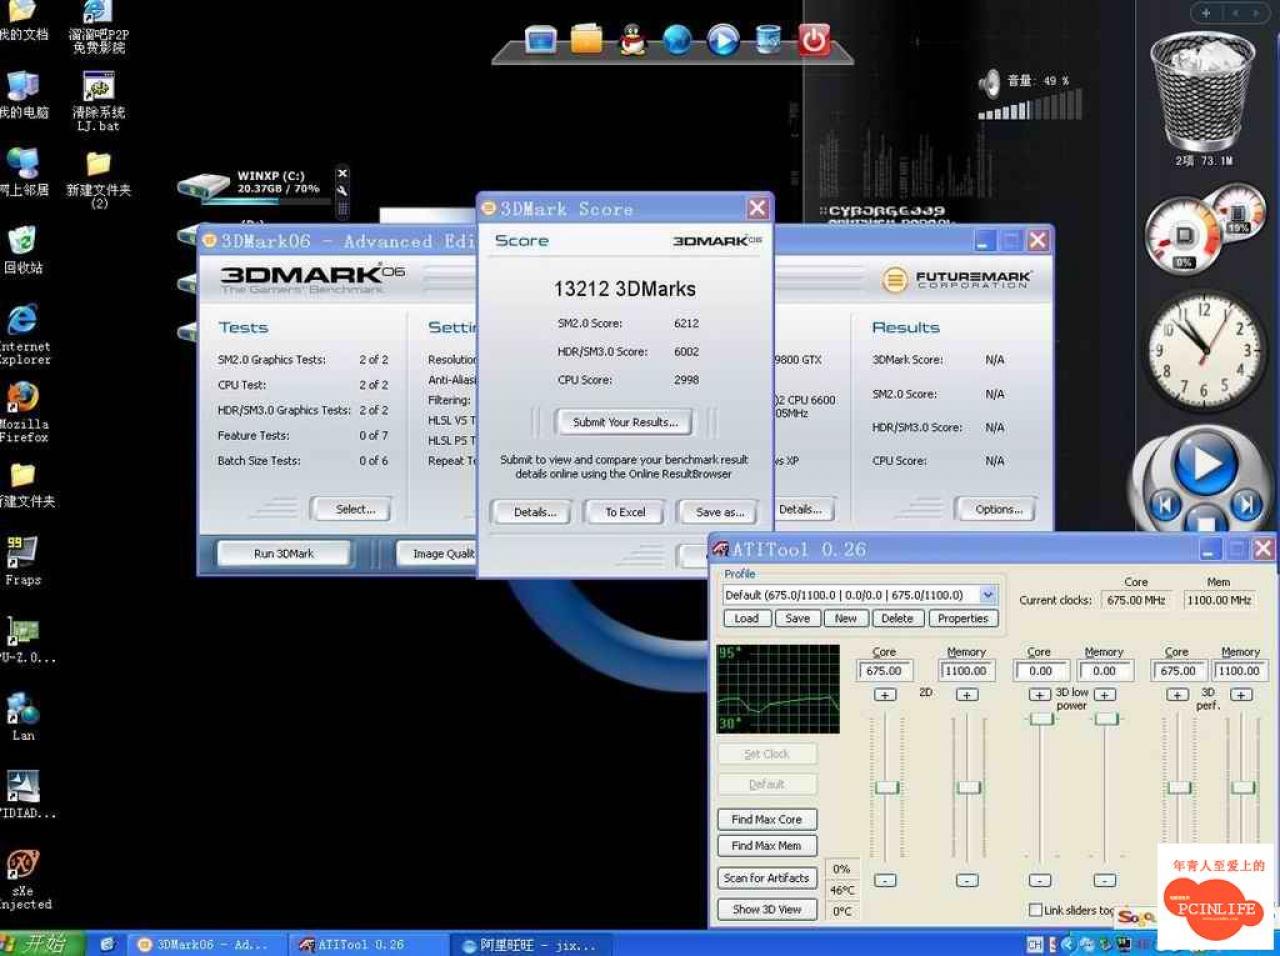Open the yellow folder icon in top dock
The height and width of the screenshot is (956, 1280).
pos(587,39)
